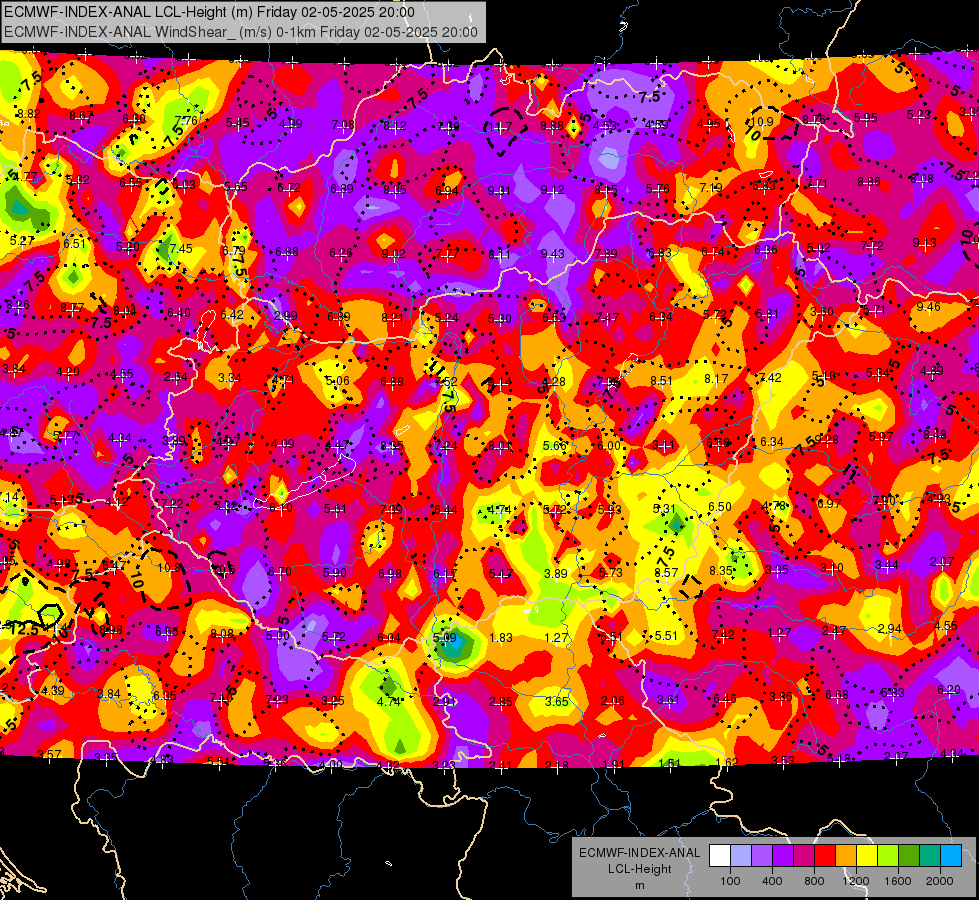Click the bright purple legend swatch
This screenshot has width=979, height=900.
(783, 856)
